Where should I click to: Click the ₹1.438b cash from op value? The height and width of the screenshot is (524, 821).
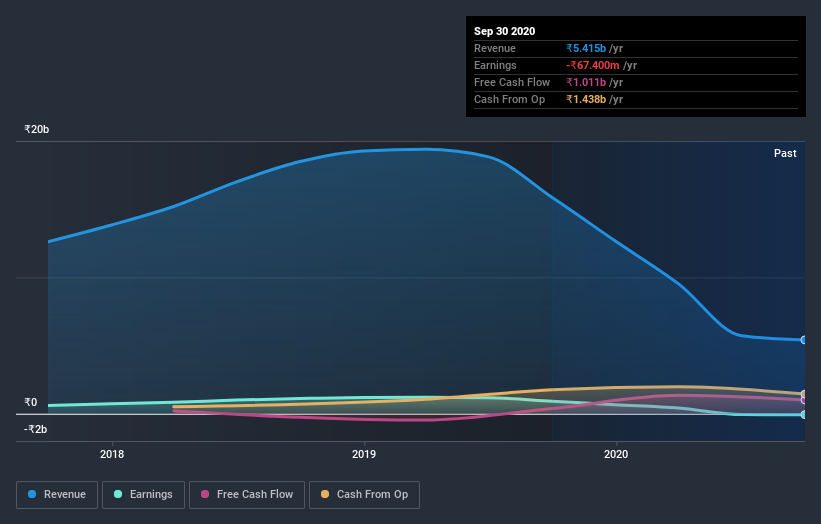(x=586, y=99)
